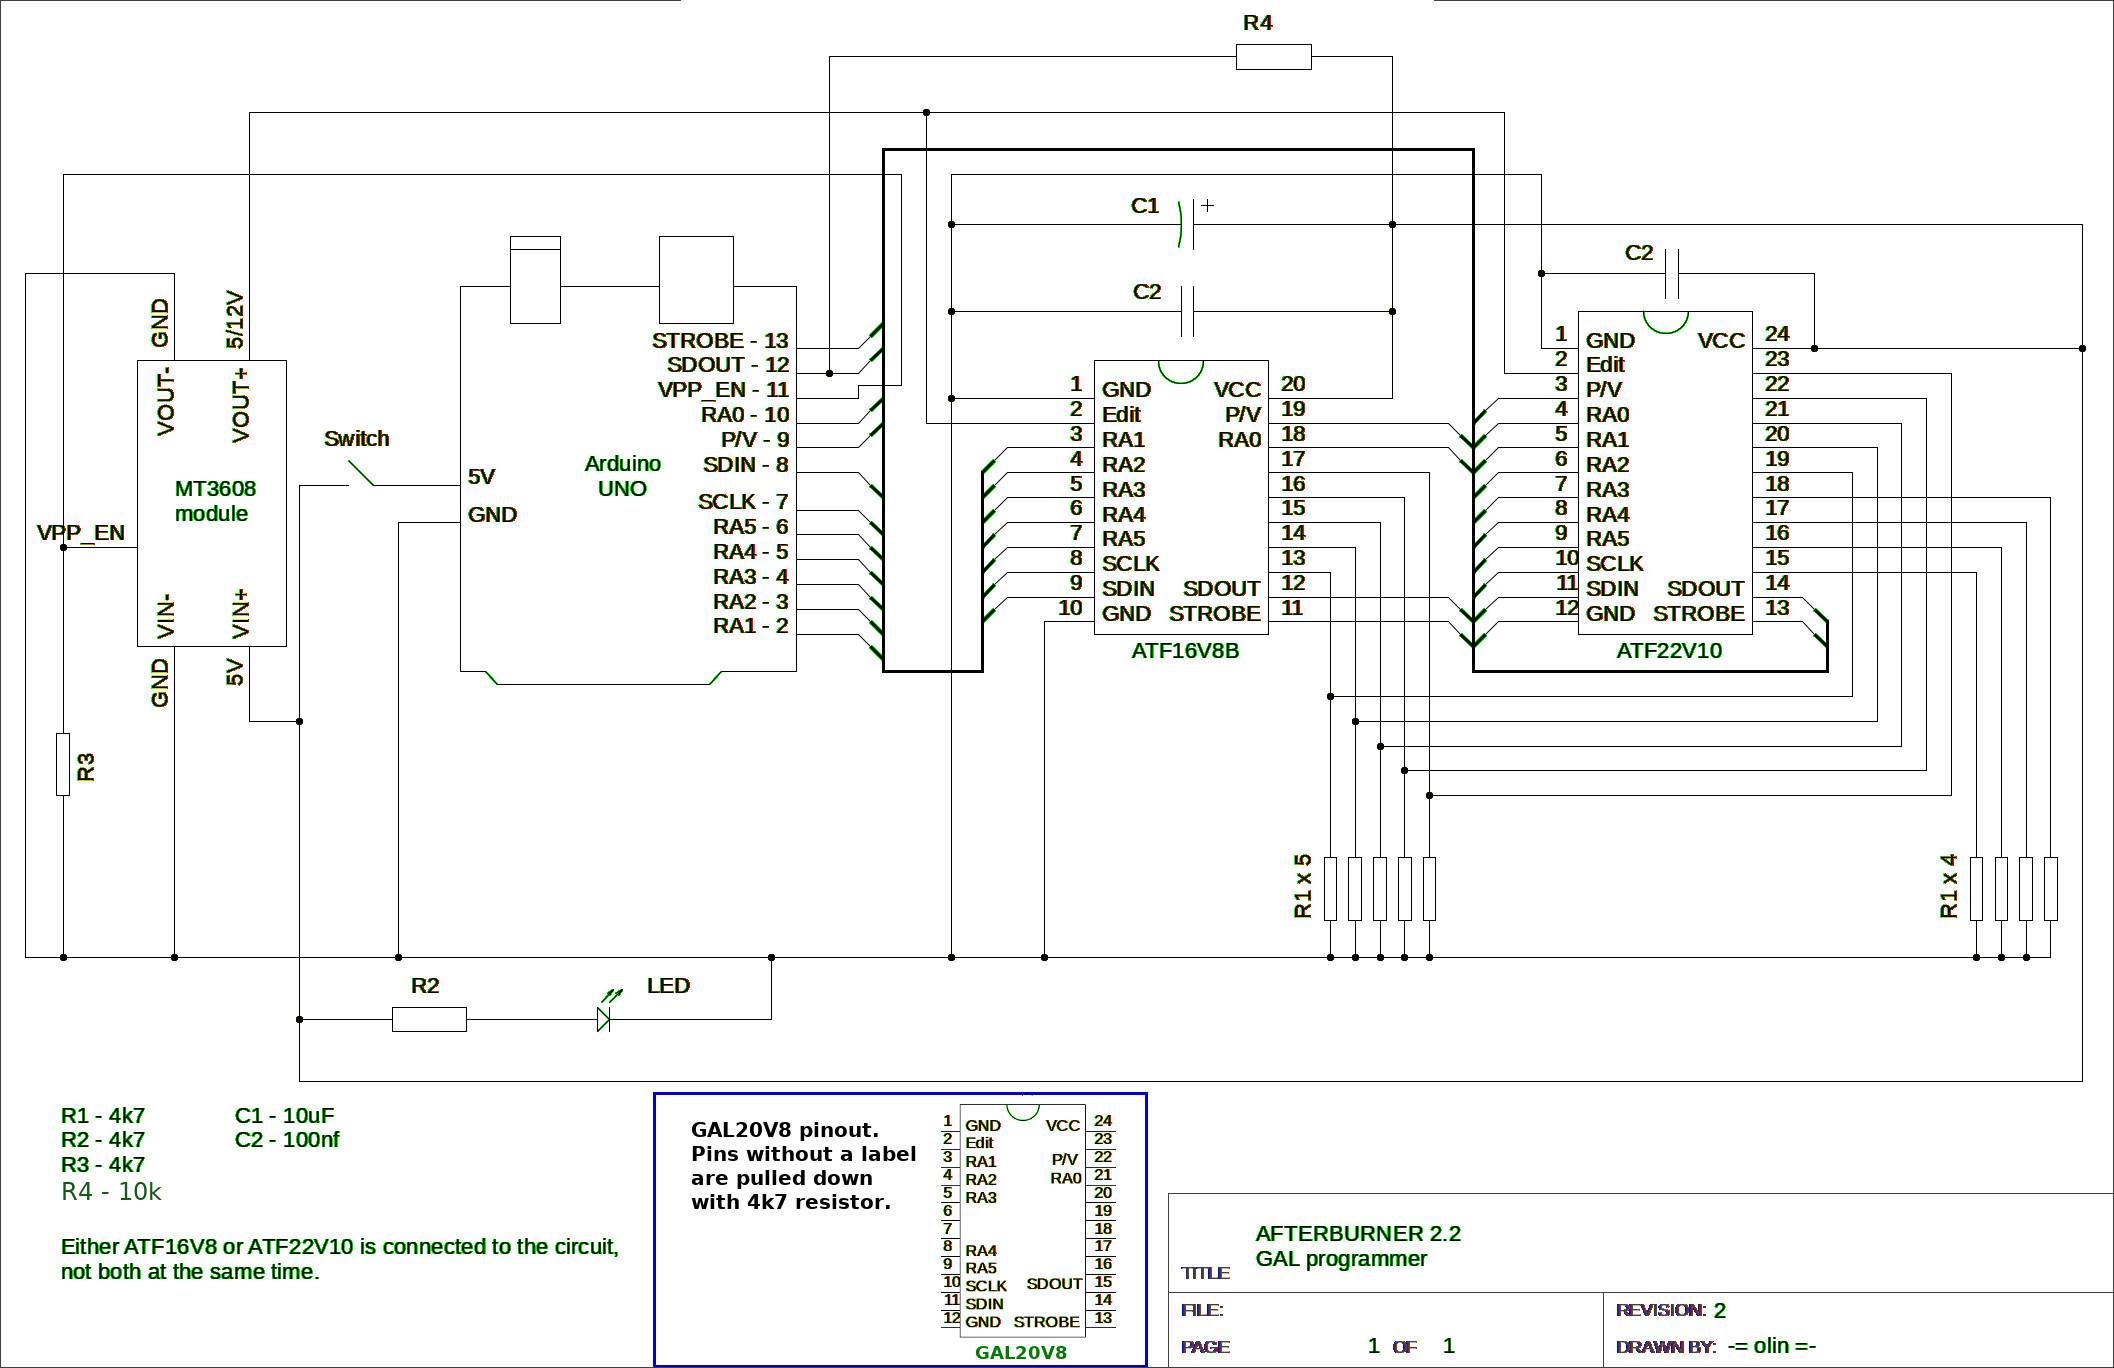Click the LED diode symbol
This screenshot has width=2114, height=1368.
(603, 1019)
